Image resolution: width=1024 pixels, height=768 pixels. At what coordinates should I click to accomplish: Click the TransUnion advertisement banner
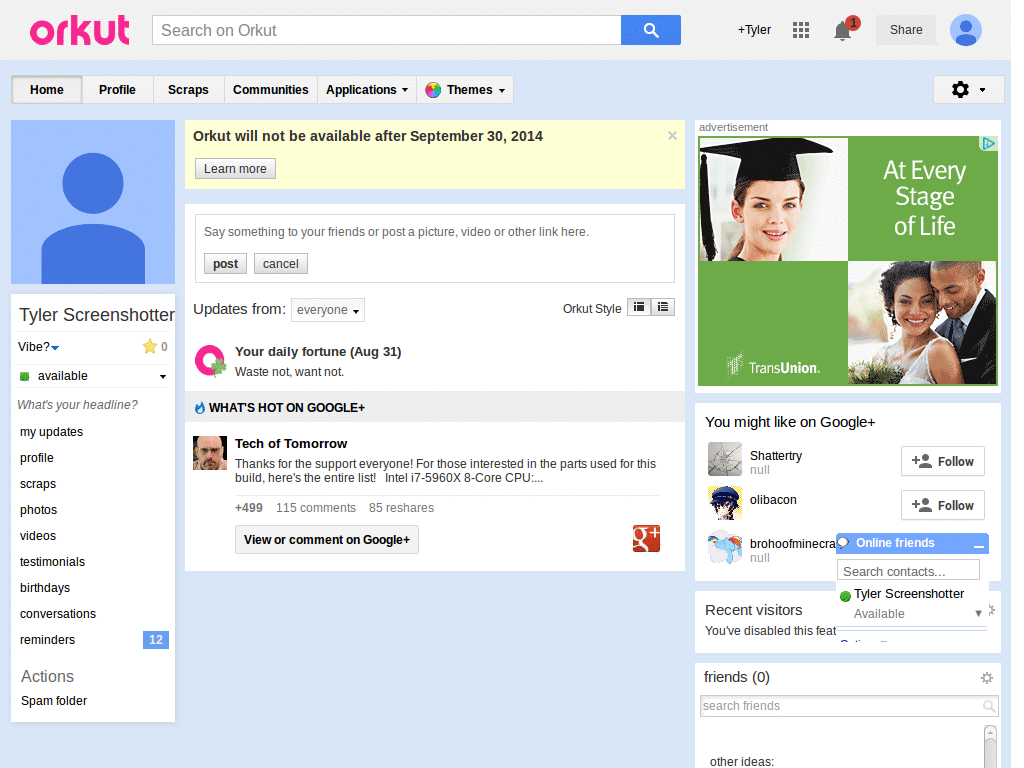[x=848, y=261]
